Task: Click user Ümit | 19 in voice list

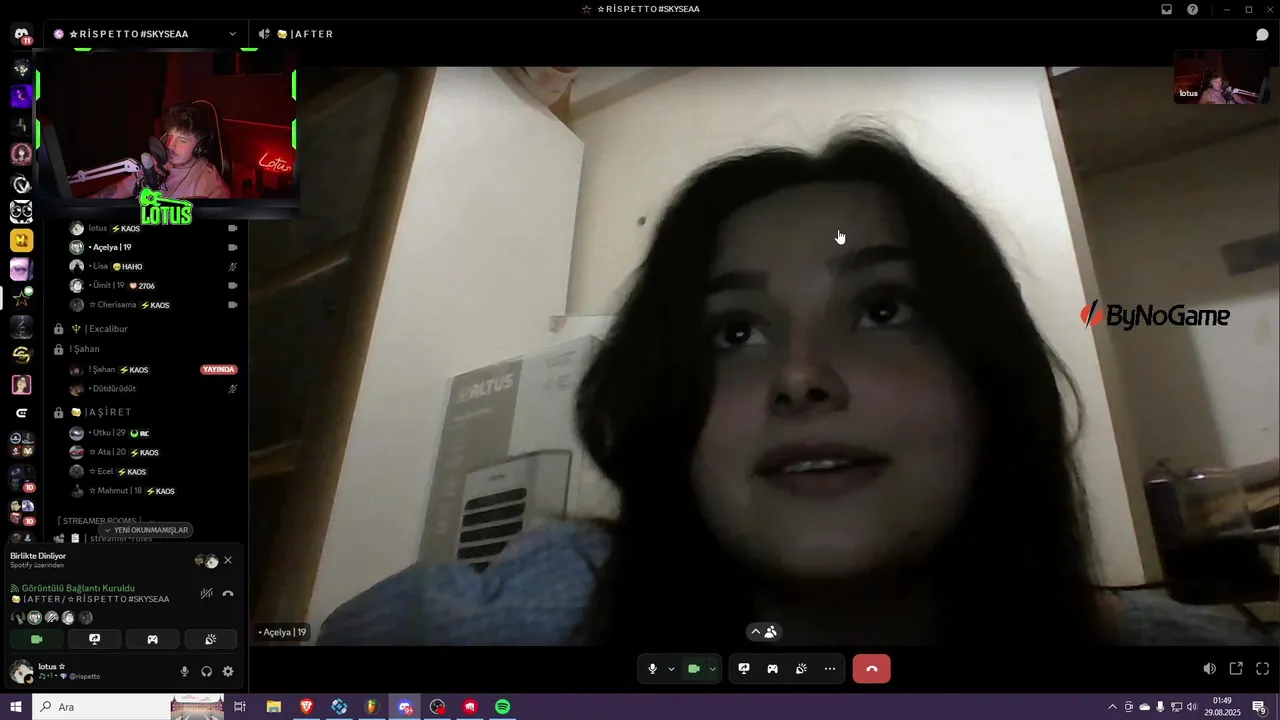Action: coord(152,285)
